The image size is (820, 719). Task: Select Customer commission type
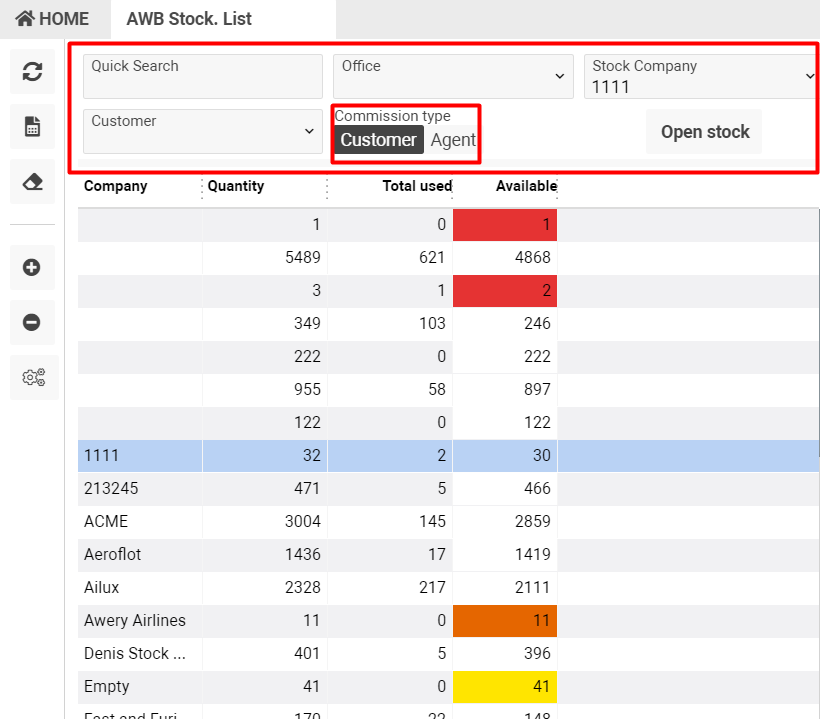point(378,140)
